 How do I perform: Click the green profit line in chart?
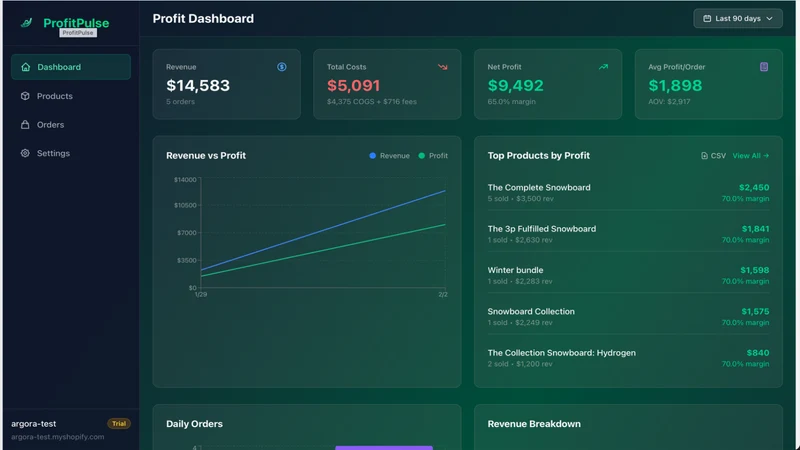pyautogui.click(x=323, y=250)
